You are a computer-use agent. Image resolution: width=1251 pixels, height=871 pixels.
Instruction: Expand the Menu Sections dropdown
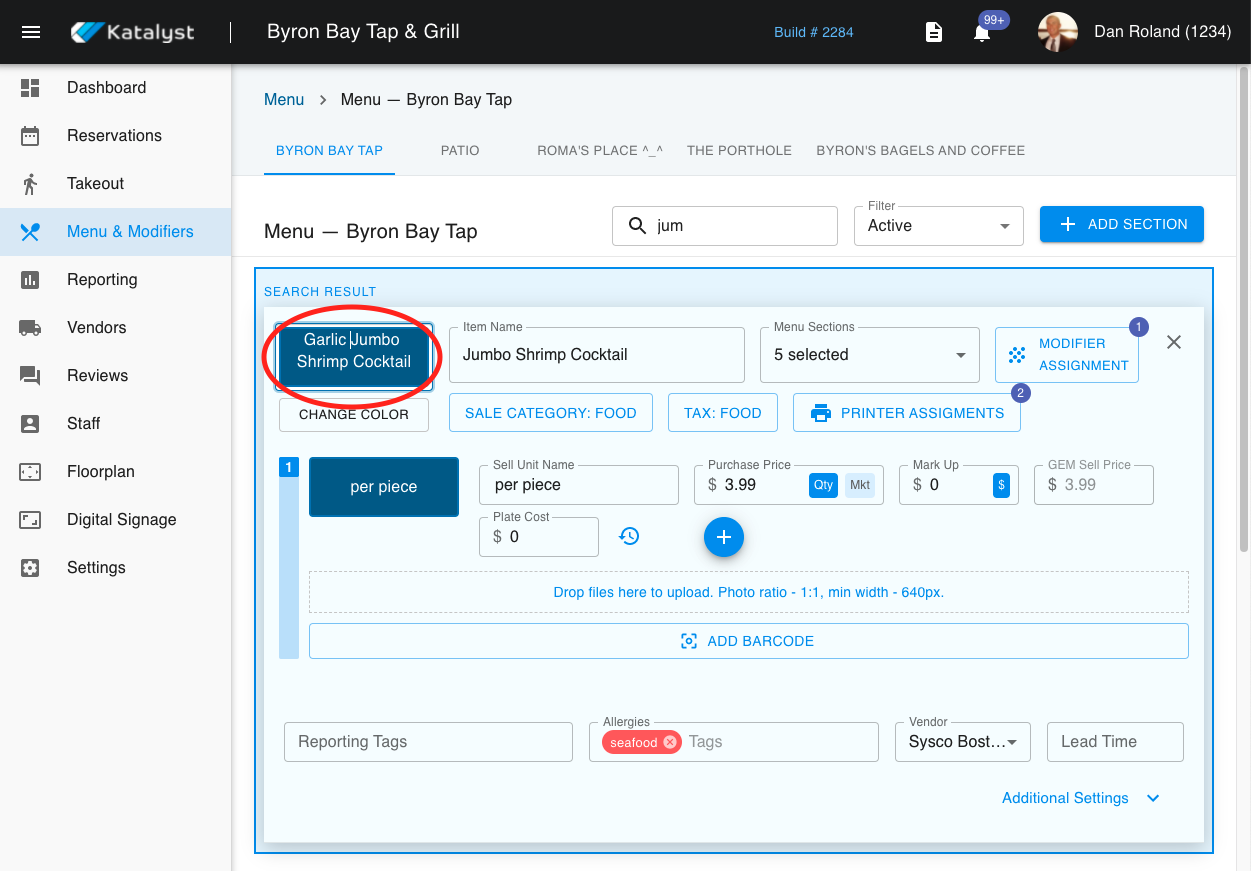click(x=869, y=355)
